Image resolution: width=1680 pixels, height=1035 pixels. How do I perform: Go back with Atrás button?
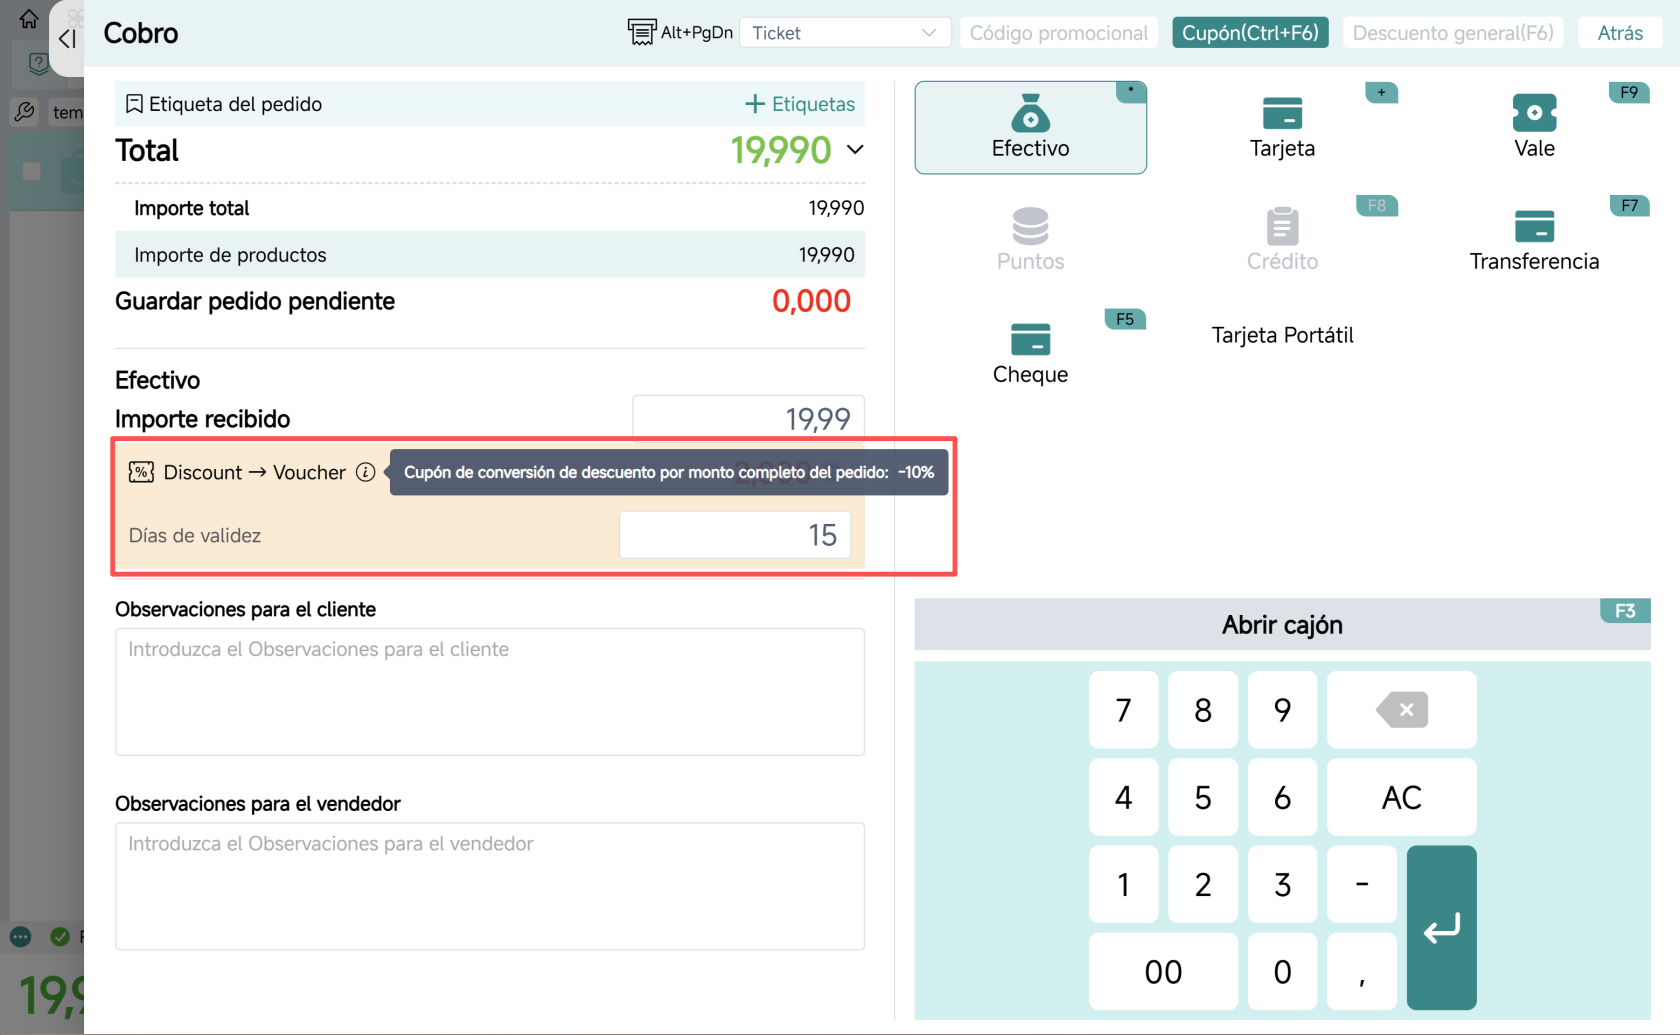(x=1620, y=33)
